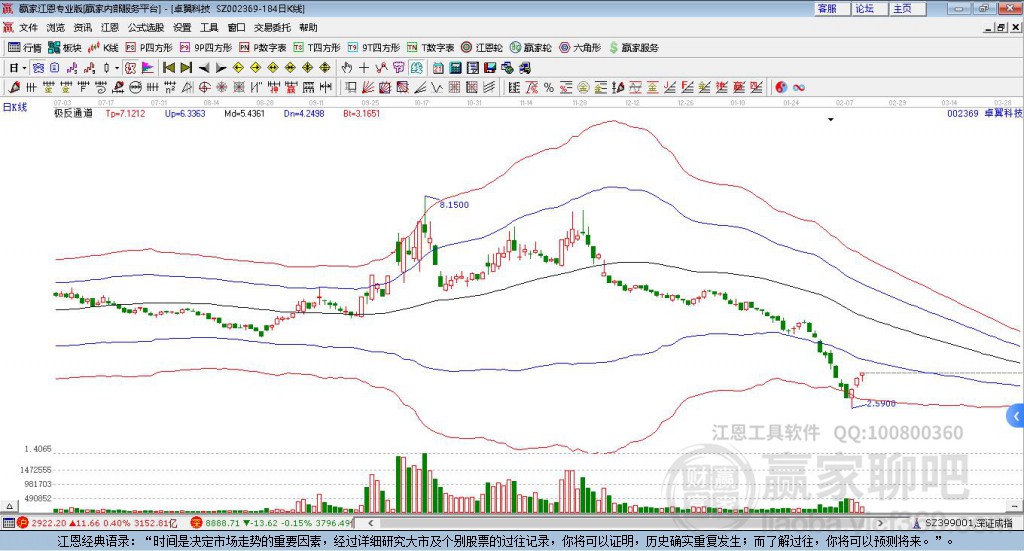Click the 论坛 forum button

pos(869,8)
